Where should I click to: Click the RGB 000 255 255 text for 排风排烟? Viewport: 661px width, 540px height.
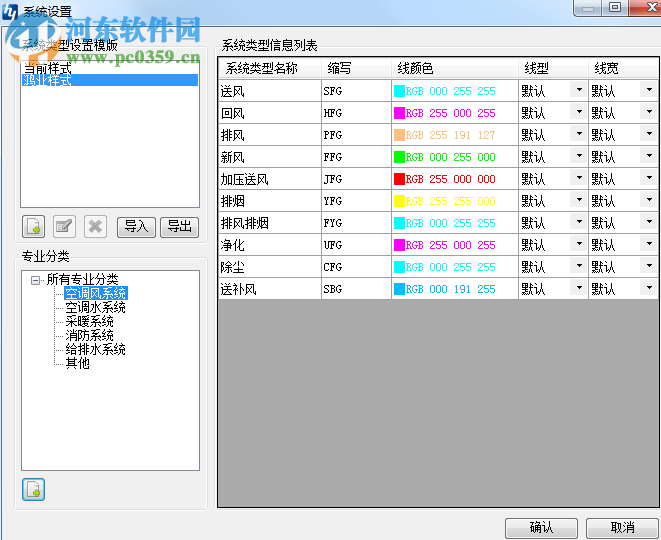451,223
